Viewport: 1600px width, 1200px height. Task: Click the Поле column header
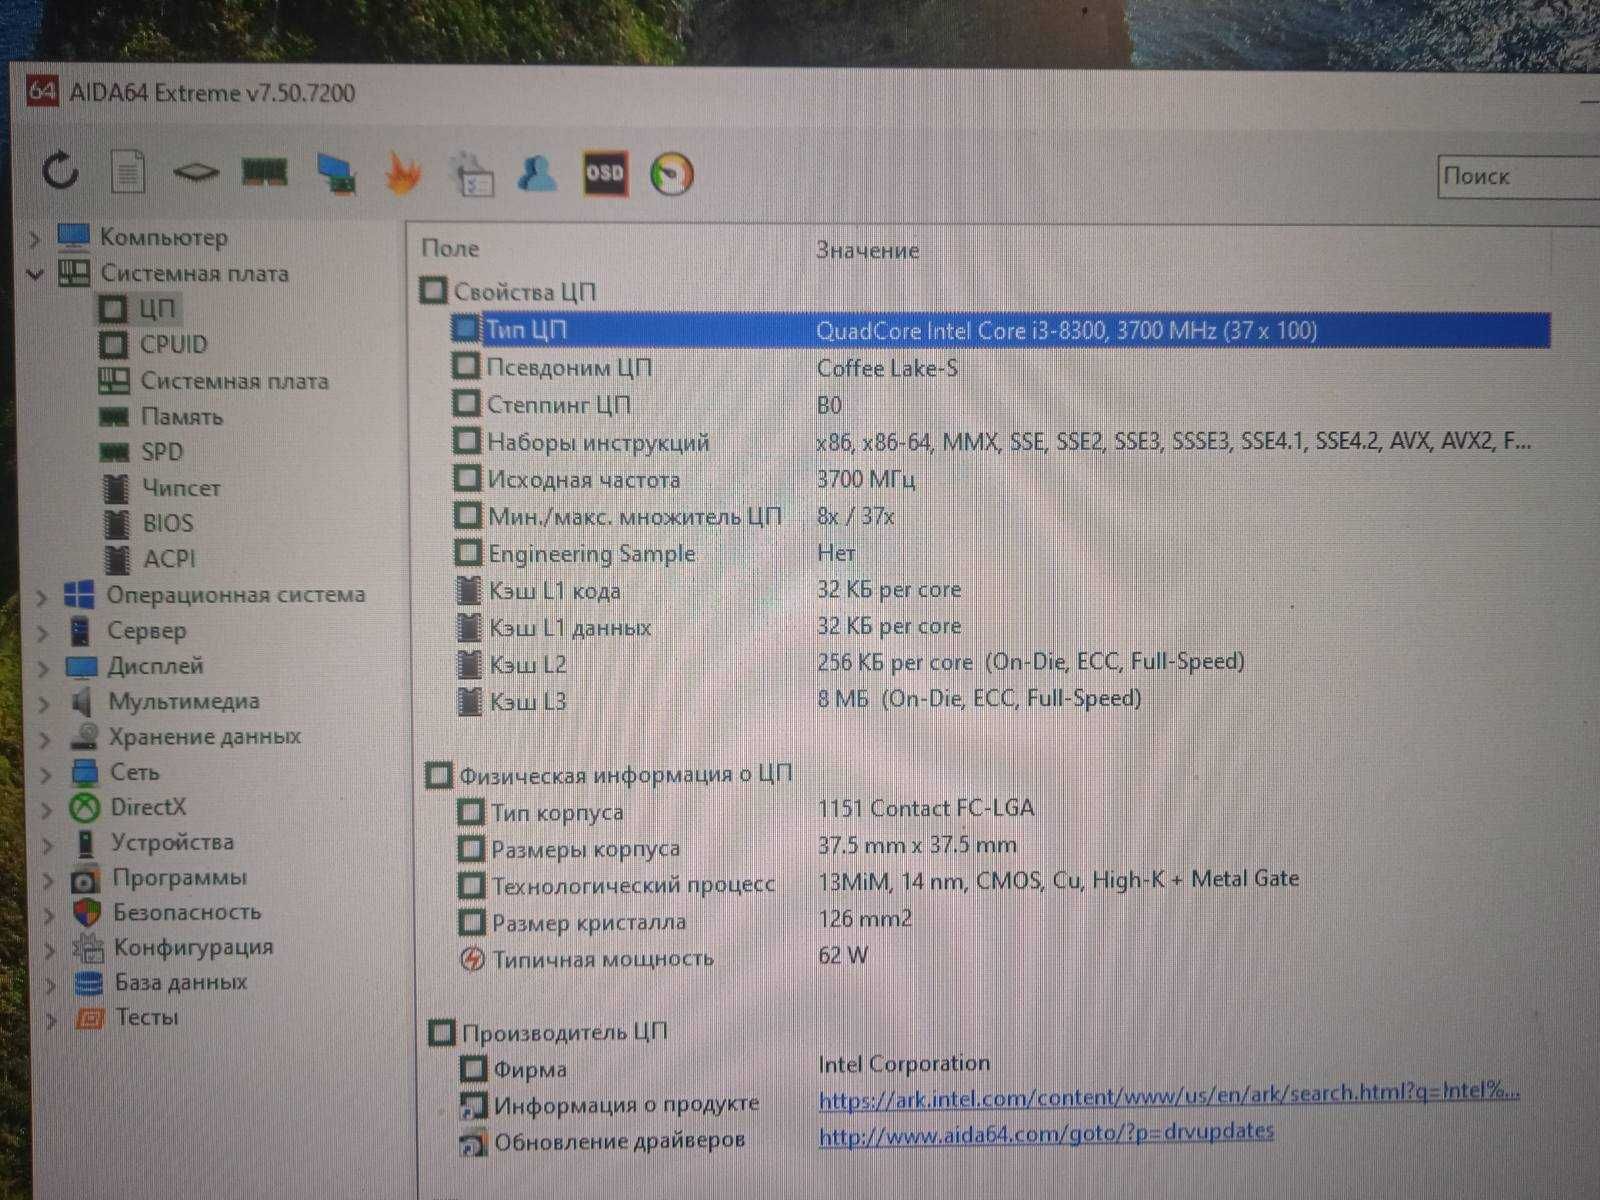(x=450, y=248)
